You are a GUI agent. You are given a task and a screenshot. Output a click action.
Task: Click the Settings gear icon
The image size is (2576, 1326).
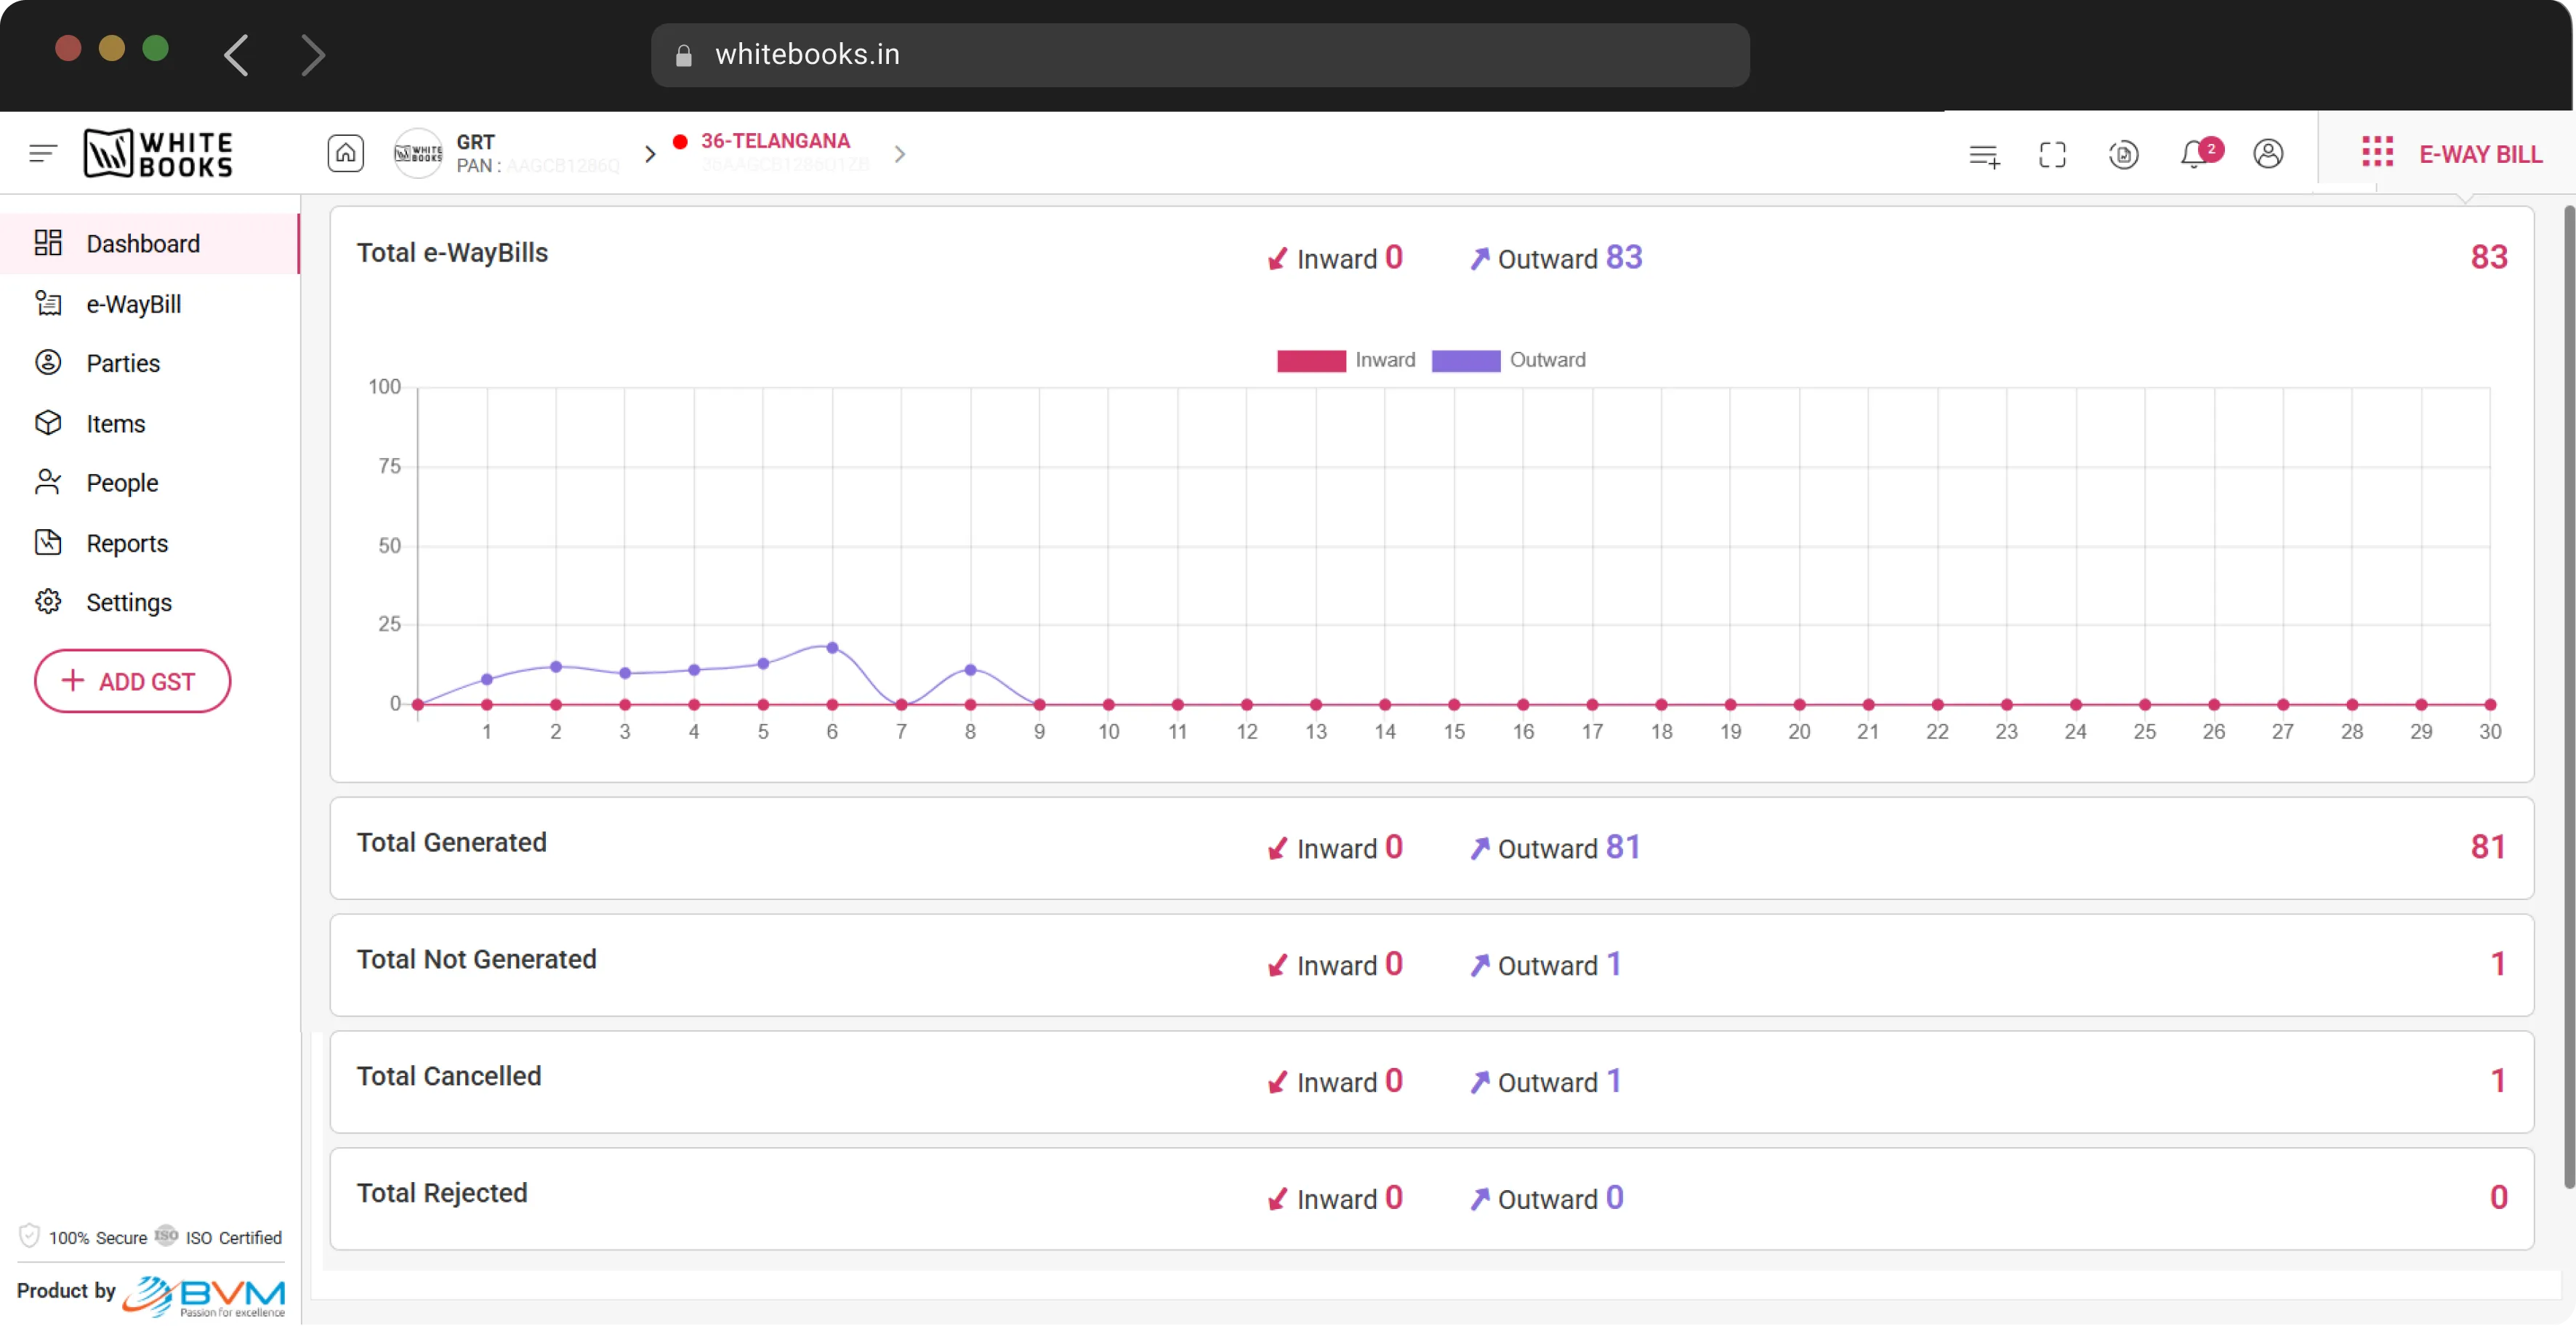(x=48, y=601)
